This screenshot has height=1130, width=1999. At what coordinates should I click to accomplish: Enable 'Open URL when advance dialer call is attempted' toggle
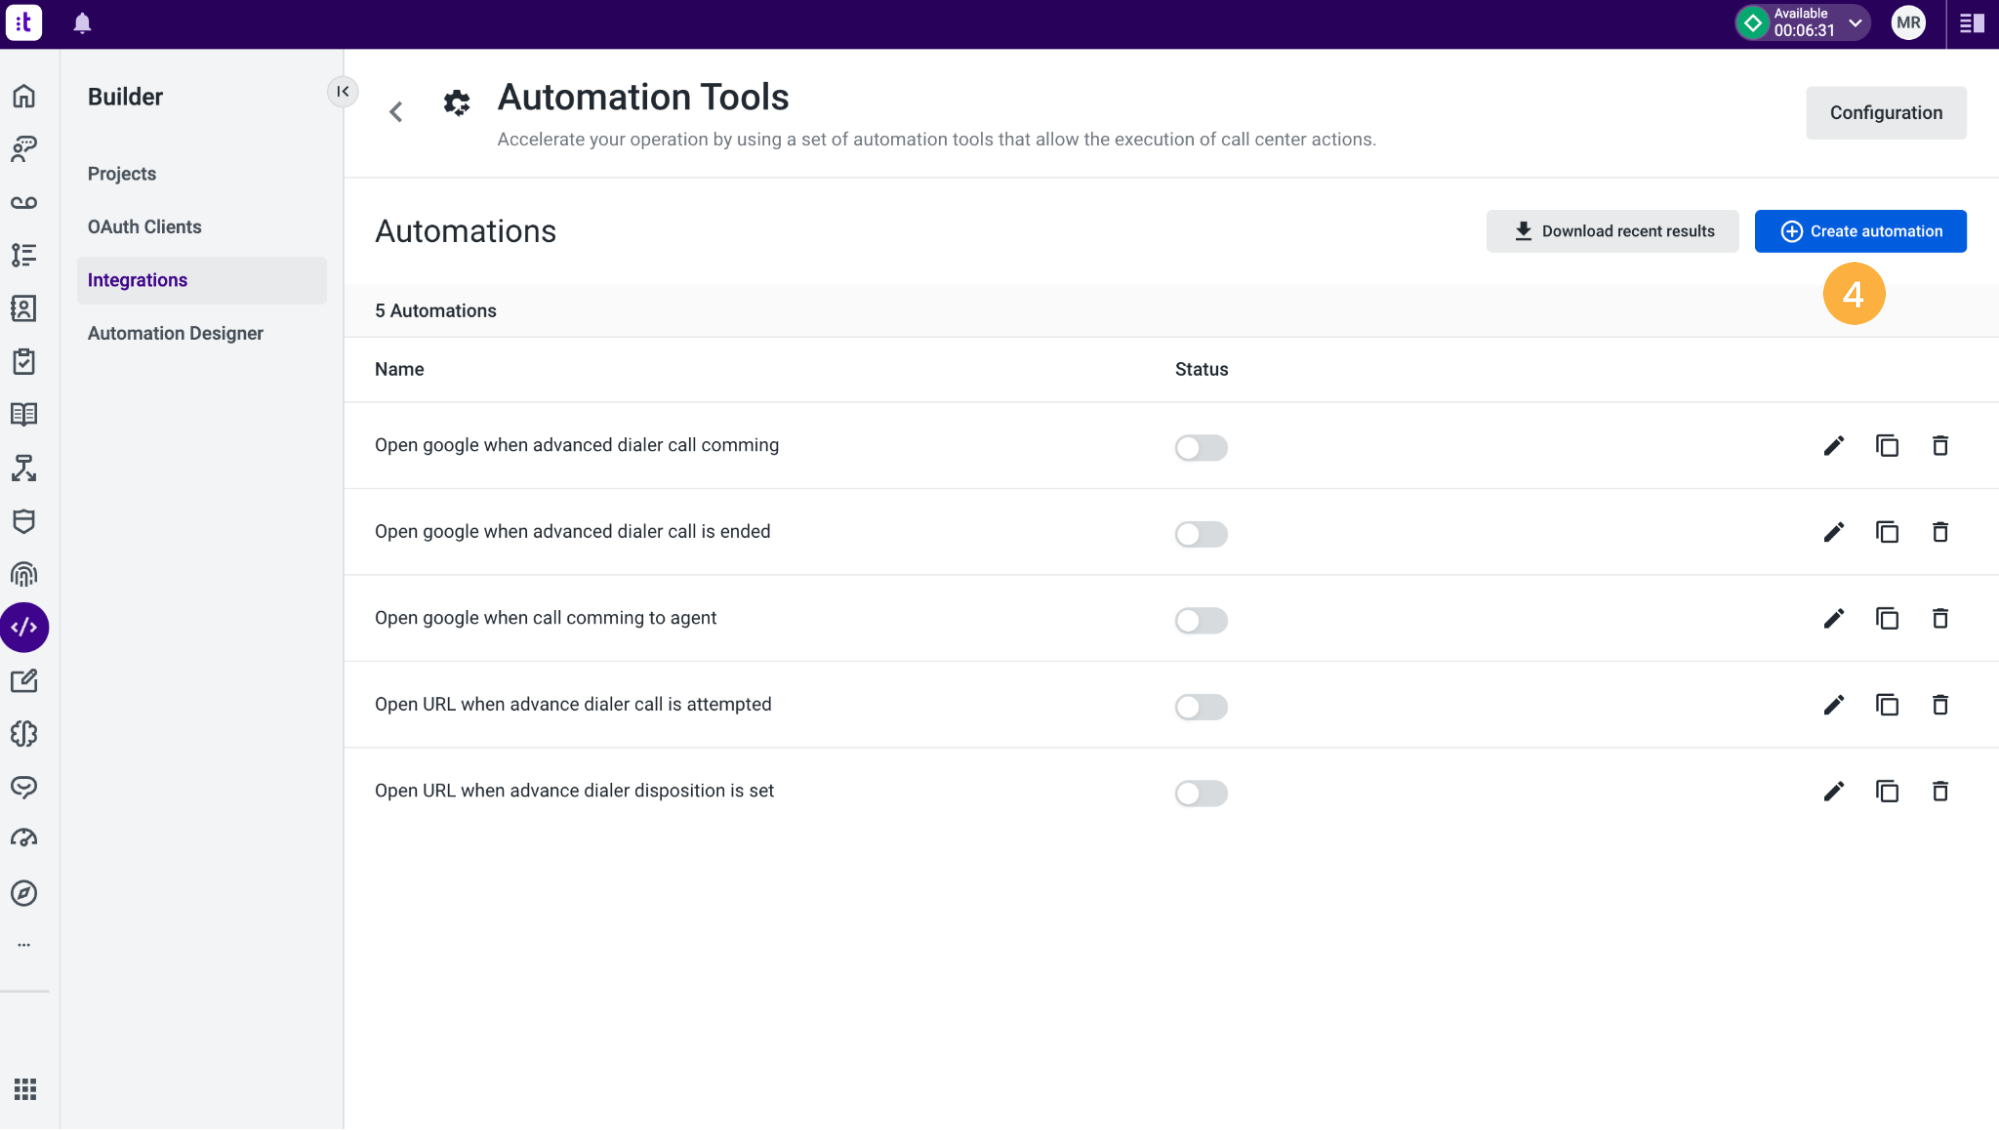pyautogui.click(x=1201, y=707)
